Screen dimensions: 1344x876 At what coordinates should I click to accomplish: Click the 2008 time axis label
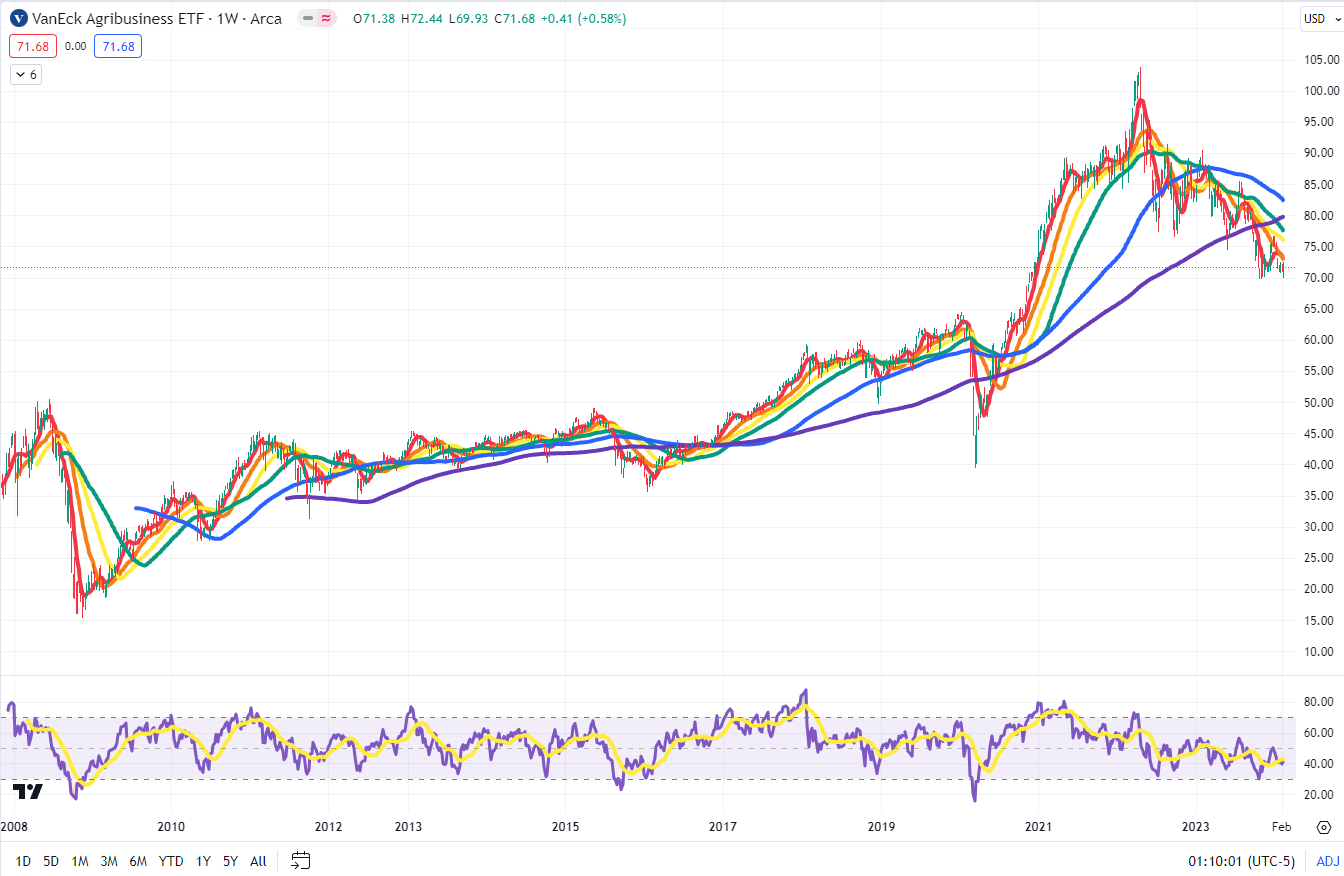click(14, 827)
